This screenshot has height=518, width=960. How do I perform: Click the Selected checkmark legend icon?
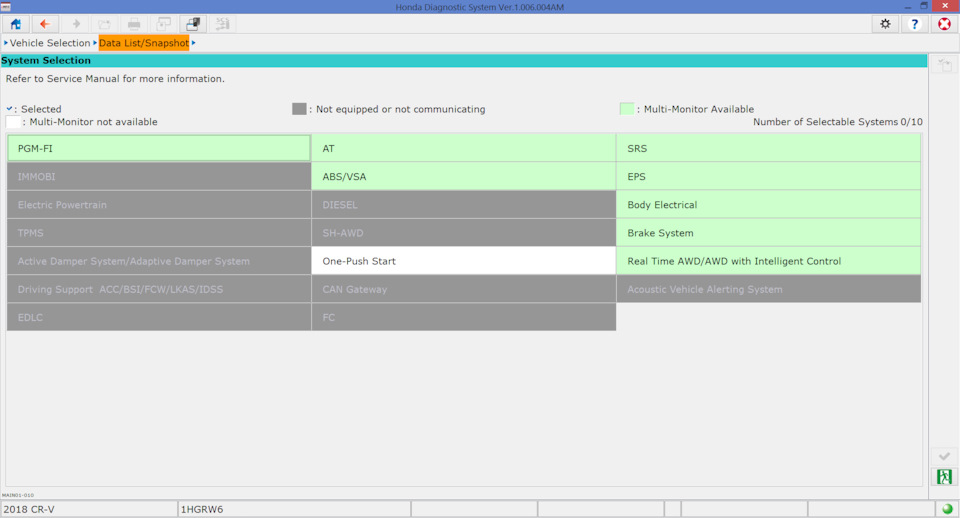point(9,108)
